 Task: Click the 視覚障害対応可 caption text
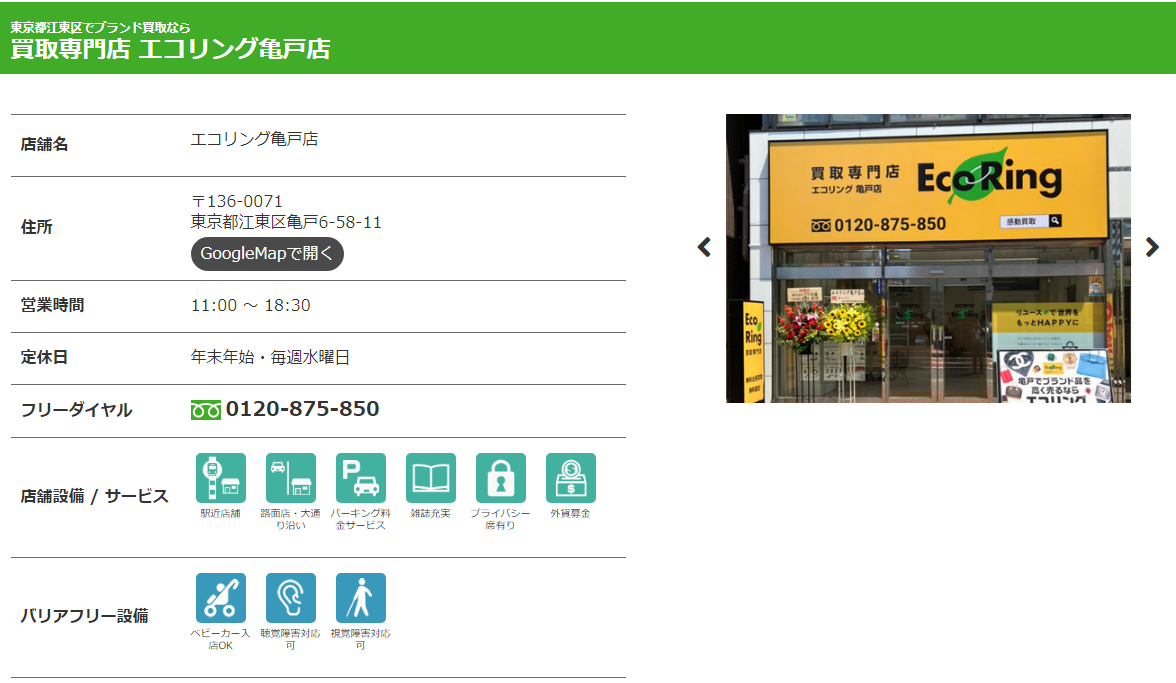(x=361, y=640)
